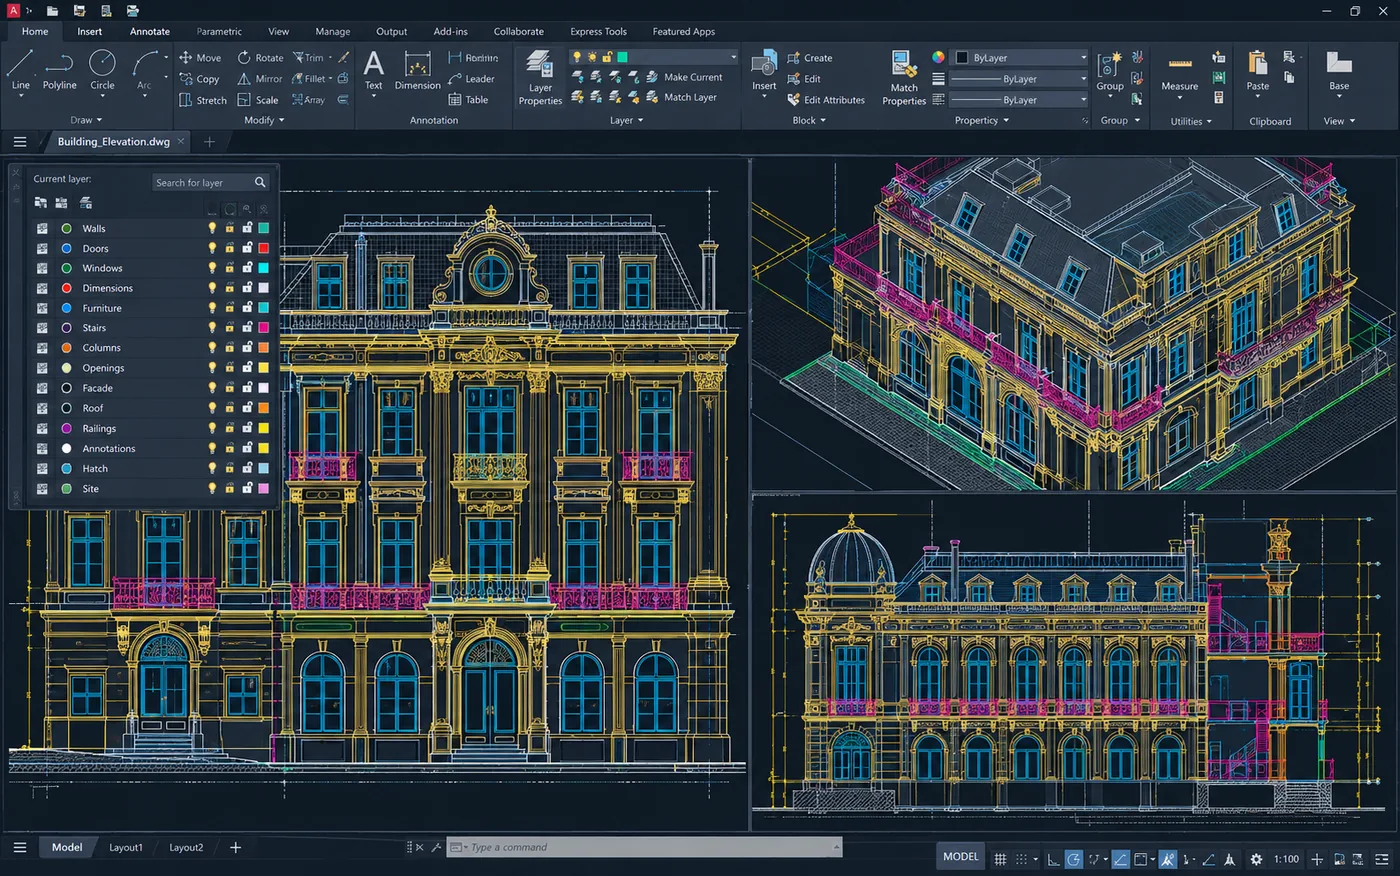The height and width of the screenshot is (876, 1400).
Task: Expand the Block panel dropdown
Action: pos(809,120)
